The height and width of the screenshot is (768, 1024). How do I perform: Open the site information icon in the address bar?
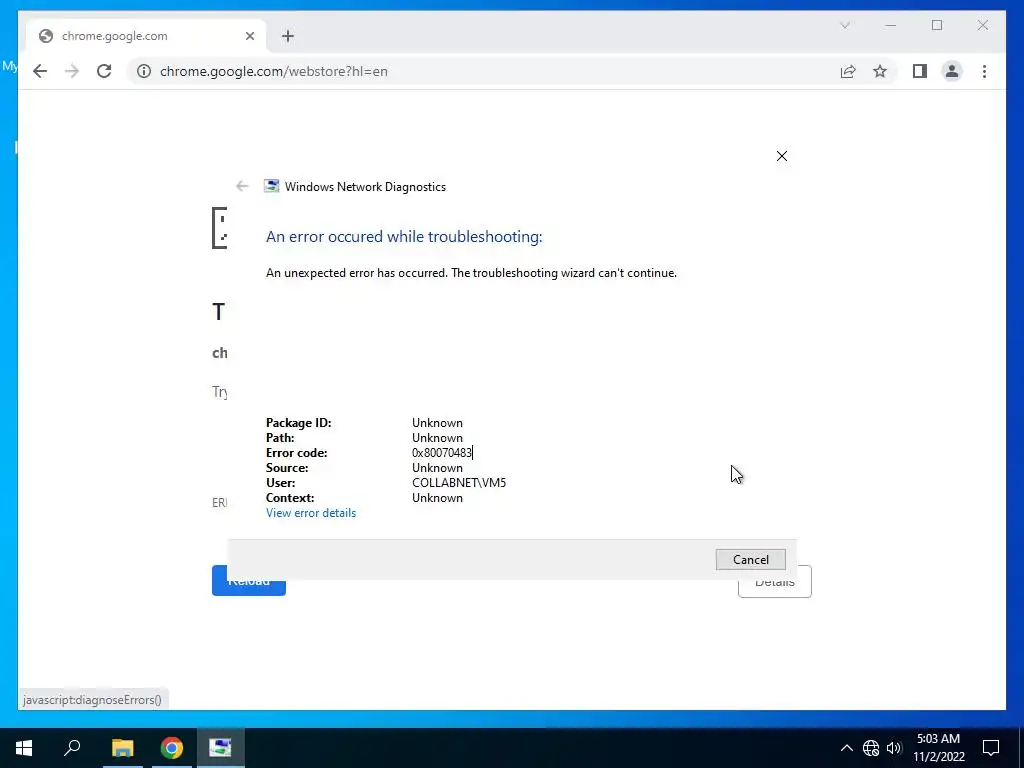click(x=144, y=71)
